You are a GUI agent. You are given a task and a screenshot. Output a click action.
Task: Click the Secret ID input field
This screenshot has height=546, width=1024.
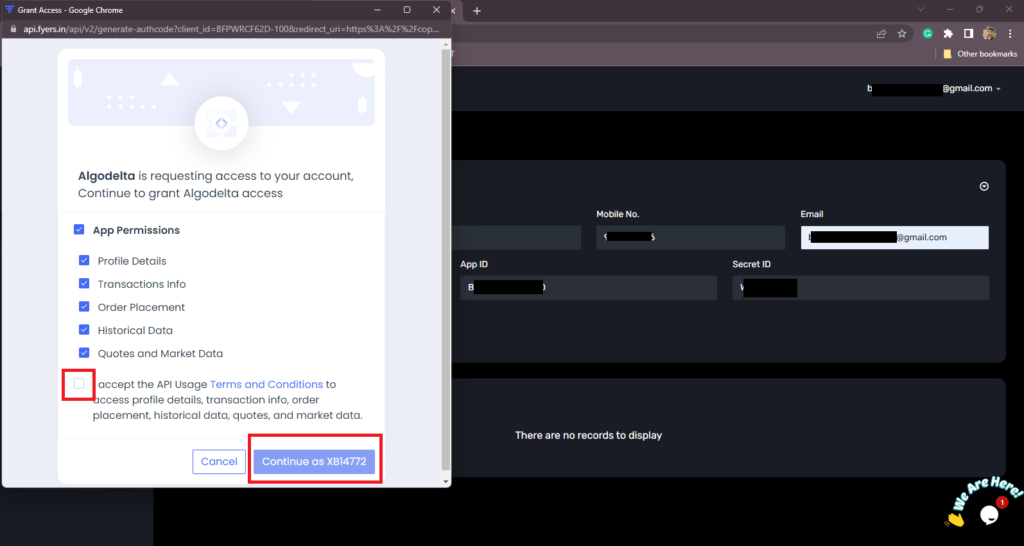click(861, 288)
